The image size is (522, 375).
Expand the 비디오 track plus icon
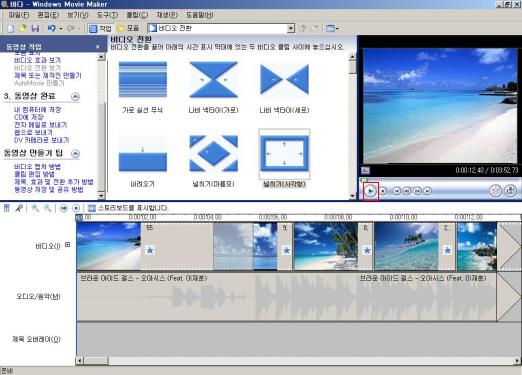point(68,245)
